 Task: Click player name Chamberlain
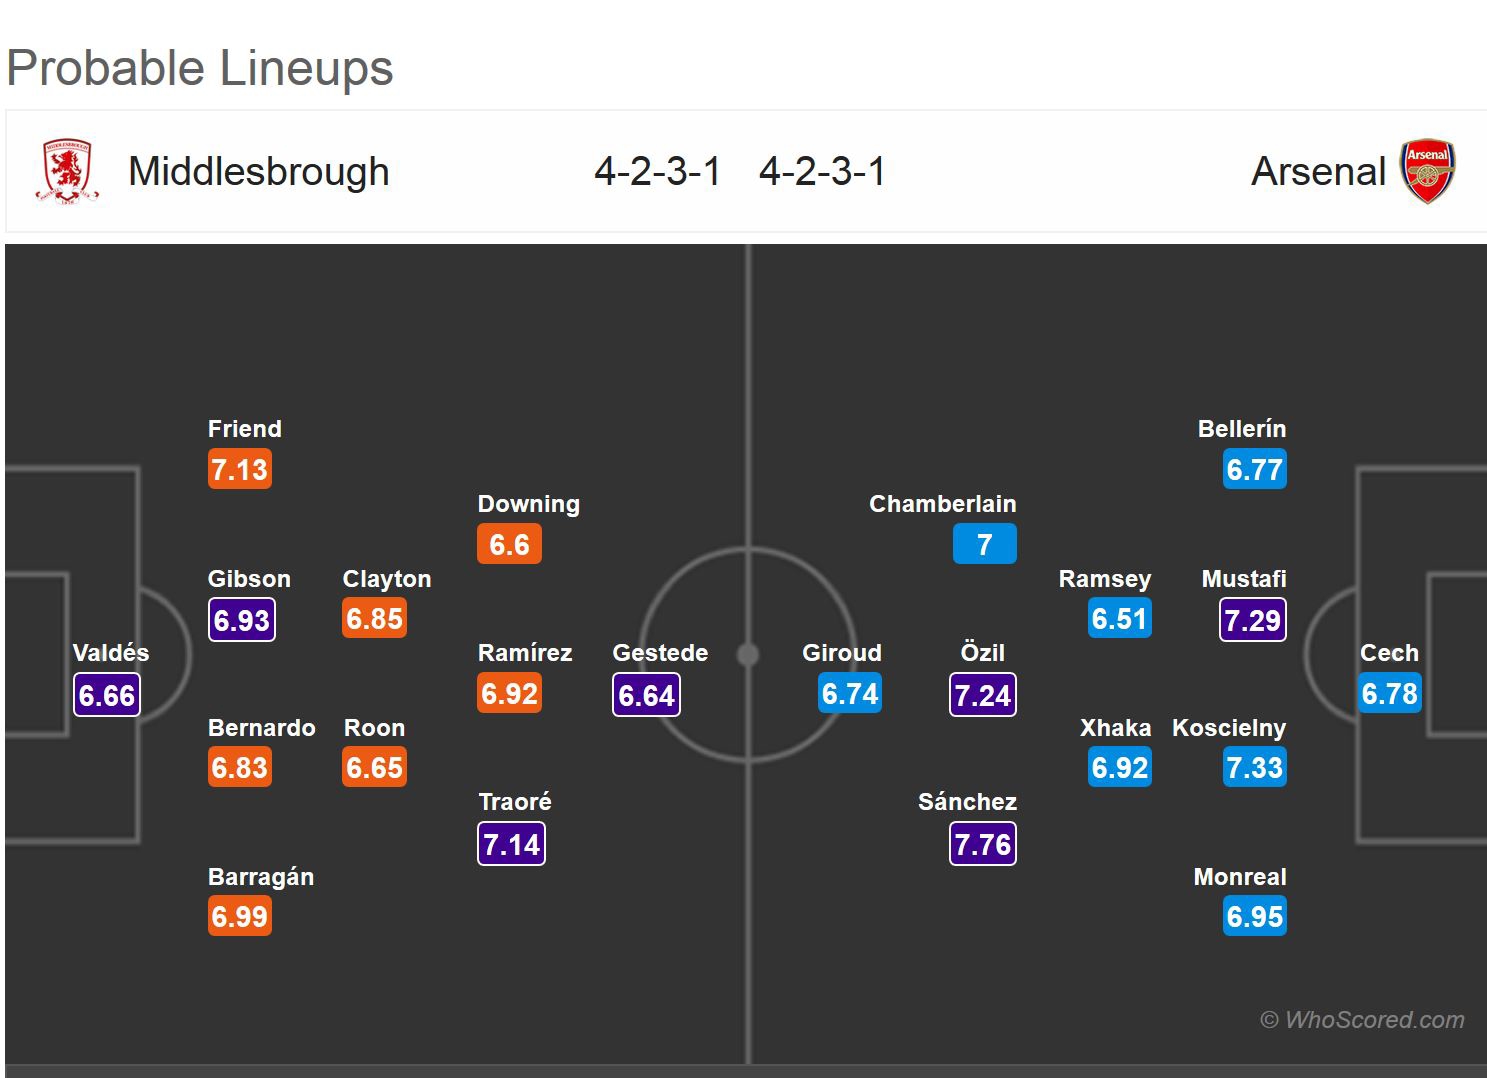point(942,504)
